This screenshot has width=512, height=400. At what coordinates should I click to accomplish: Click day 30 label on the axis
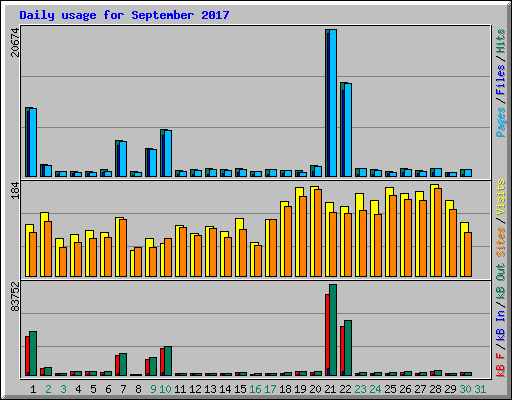coord(465,389)
